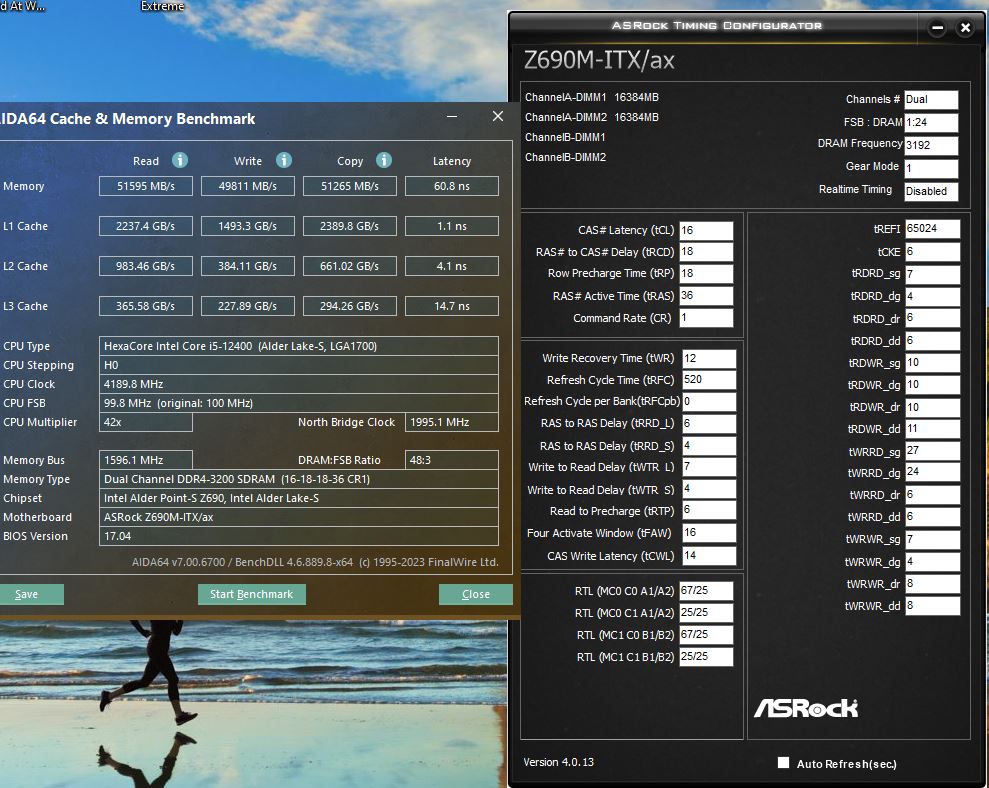Viewport: 989px width, 788px height.
Task: Click the Command Rate (CR) field
Action: click(x=706, y=318)
